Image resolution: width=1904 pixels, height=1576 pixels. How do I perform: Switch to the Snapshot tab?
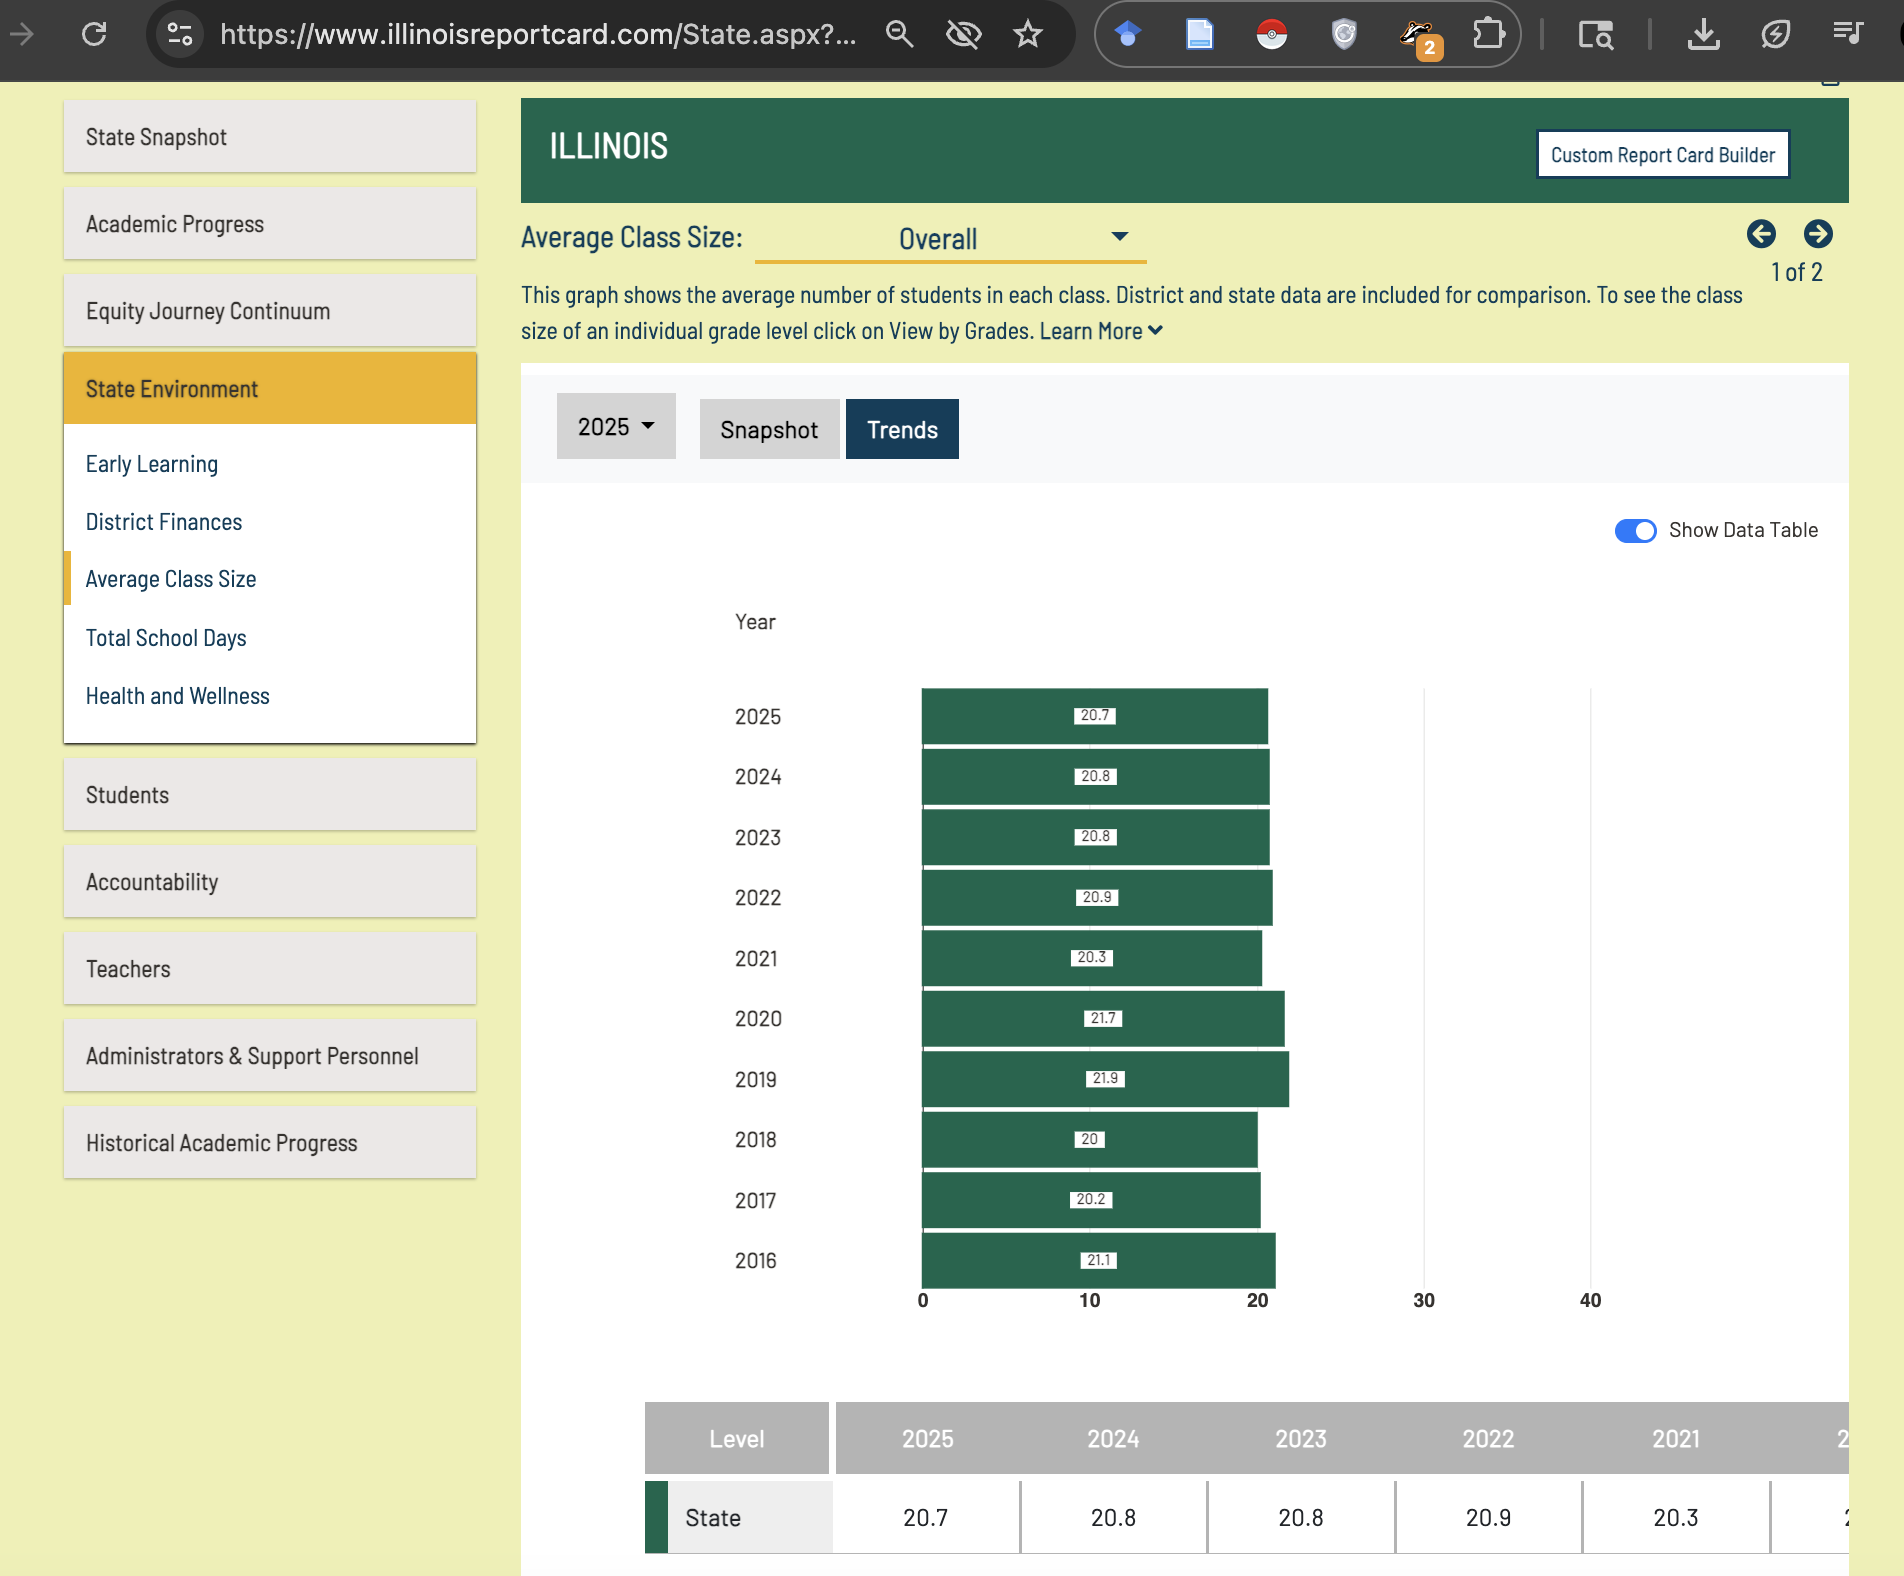point(769,430)
